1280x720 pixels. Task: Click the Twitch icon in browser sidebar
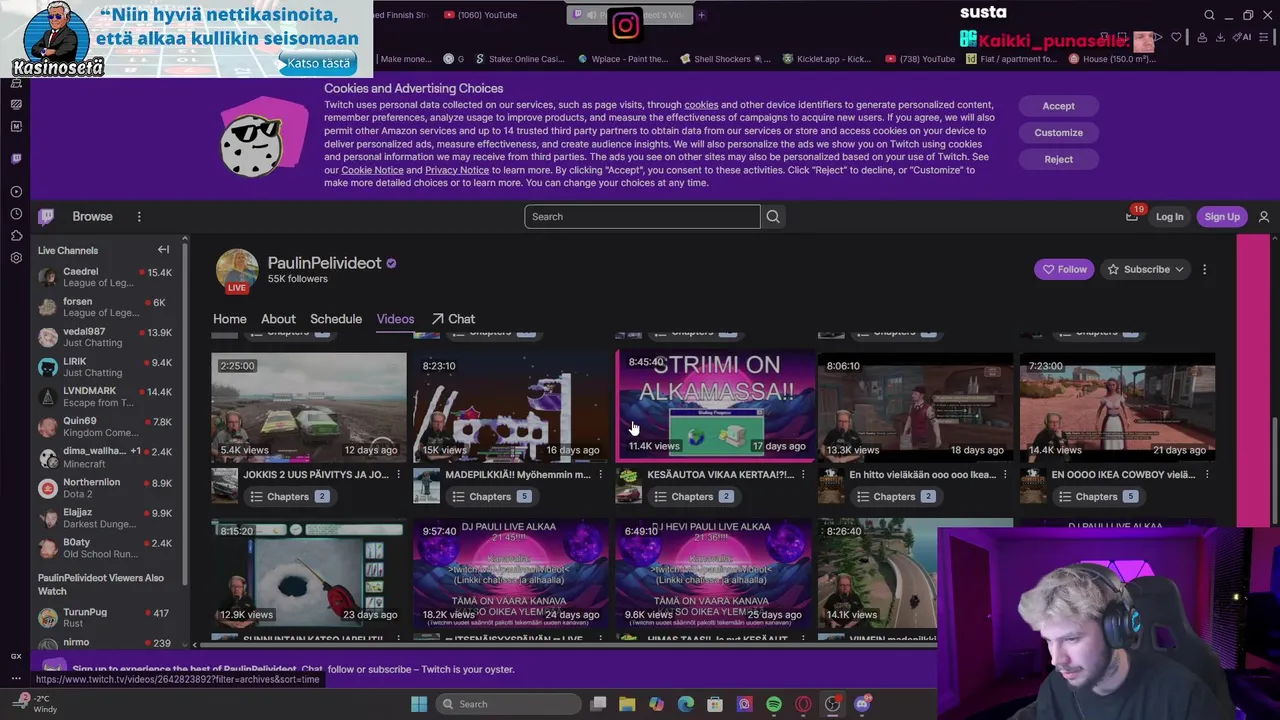[x=16, y=158]
